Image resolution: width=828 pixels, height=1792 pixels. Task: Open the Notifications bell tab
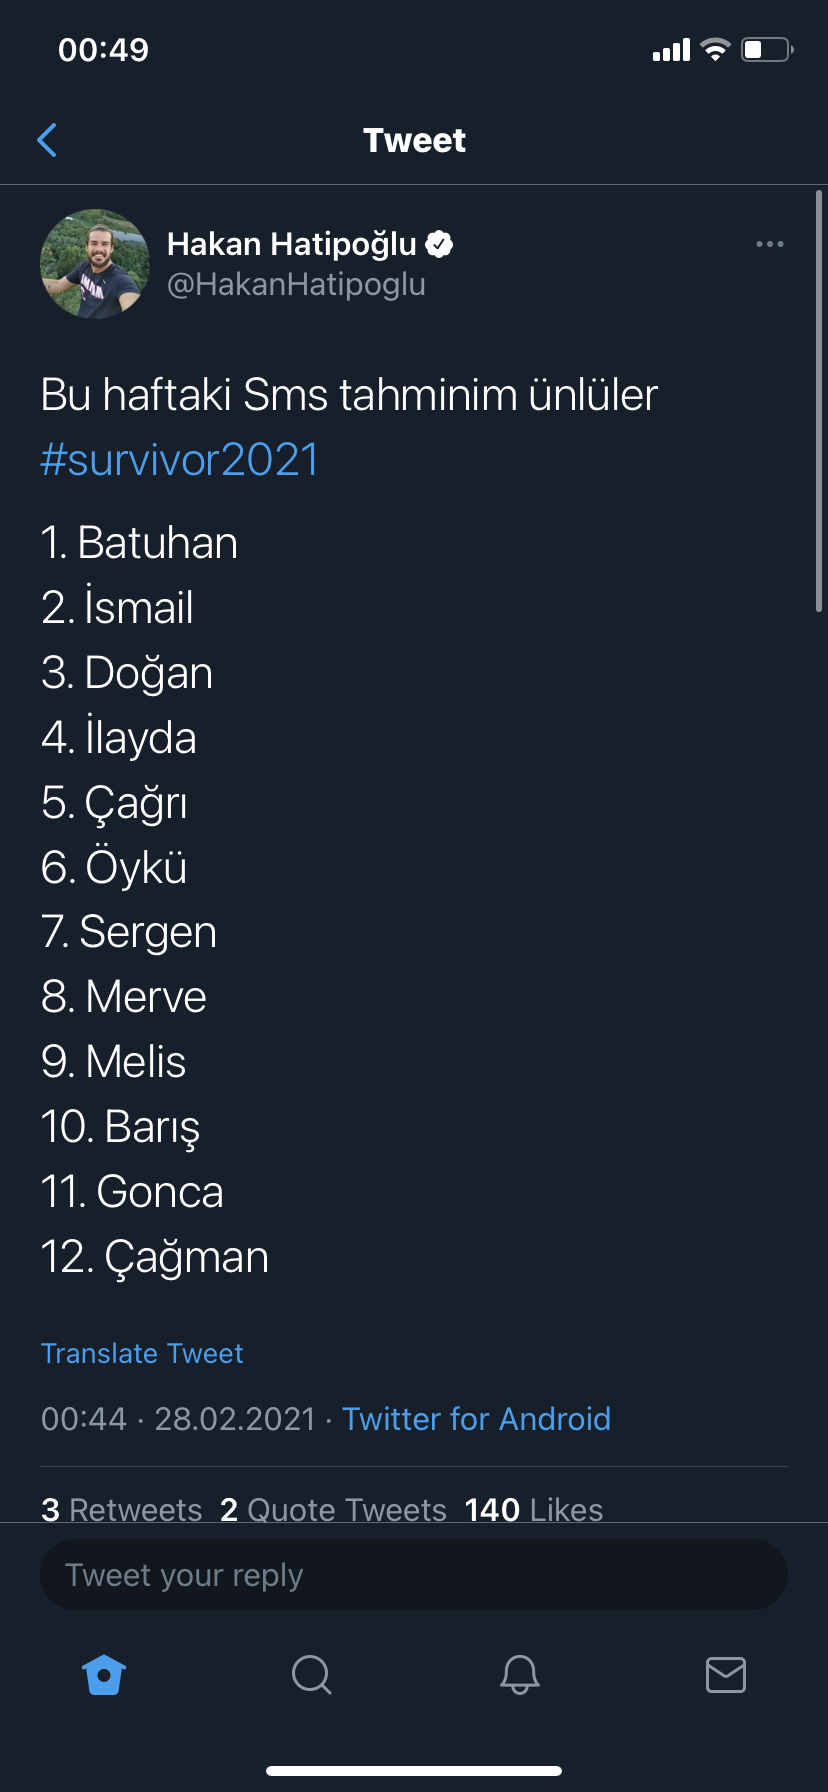coord(519,1674)
